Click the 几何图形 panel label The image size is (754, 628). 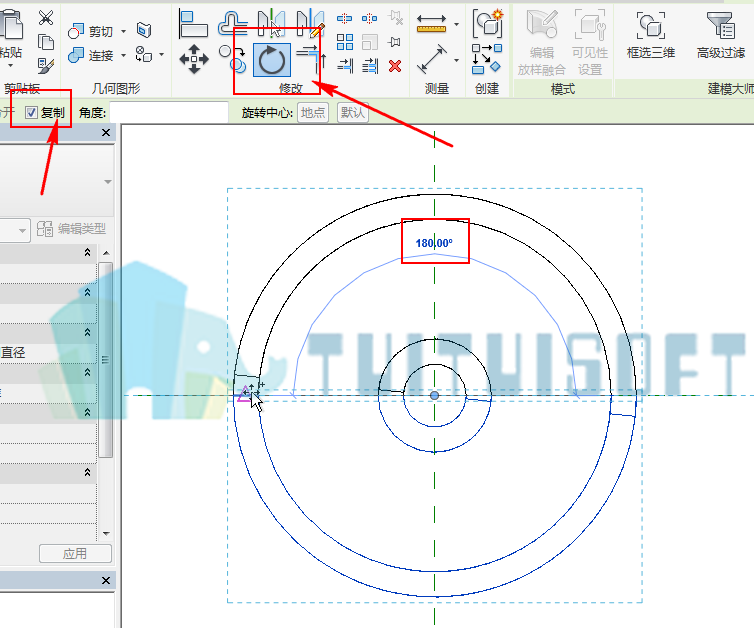(x=116, y=88)
